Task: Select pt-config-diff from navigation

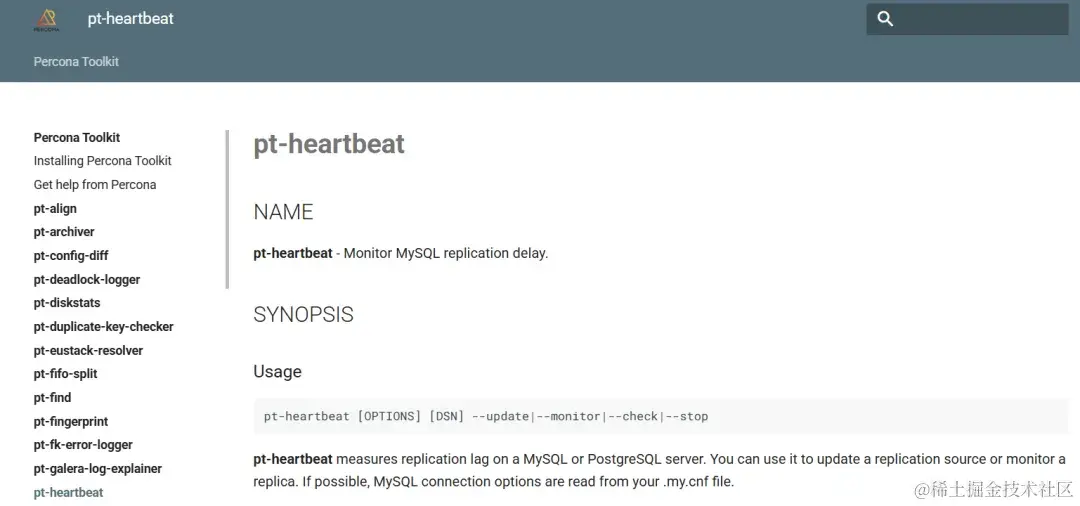Action: coord(71,256)
